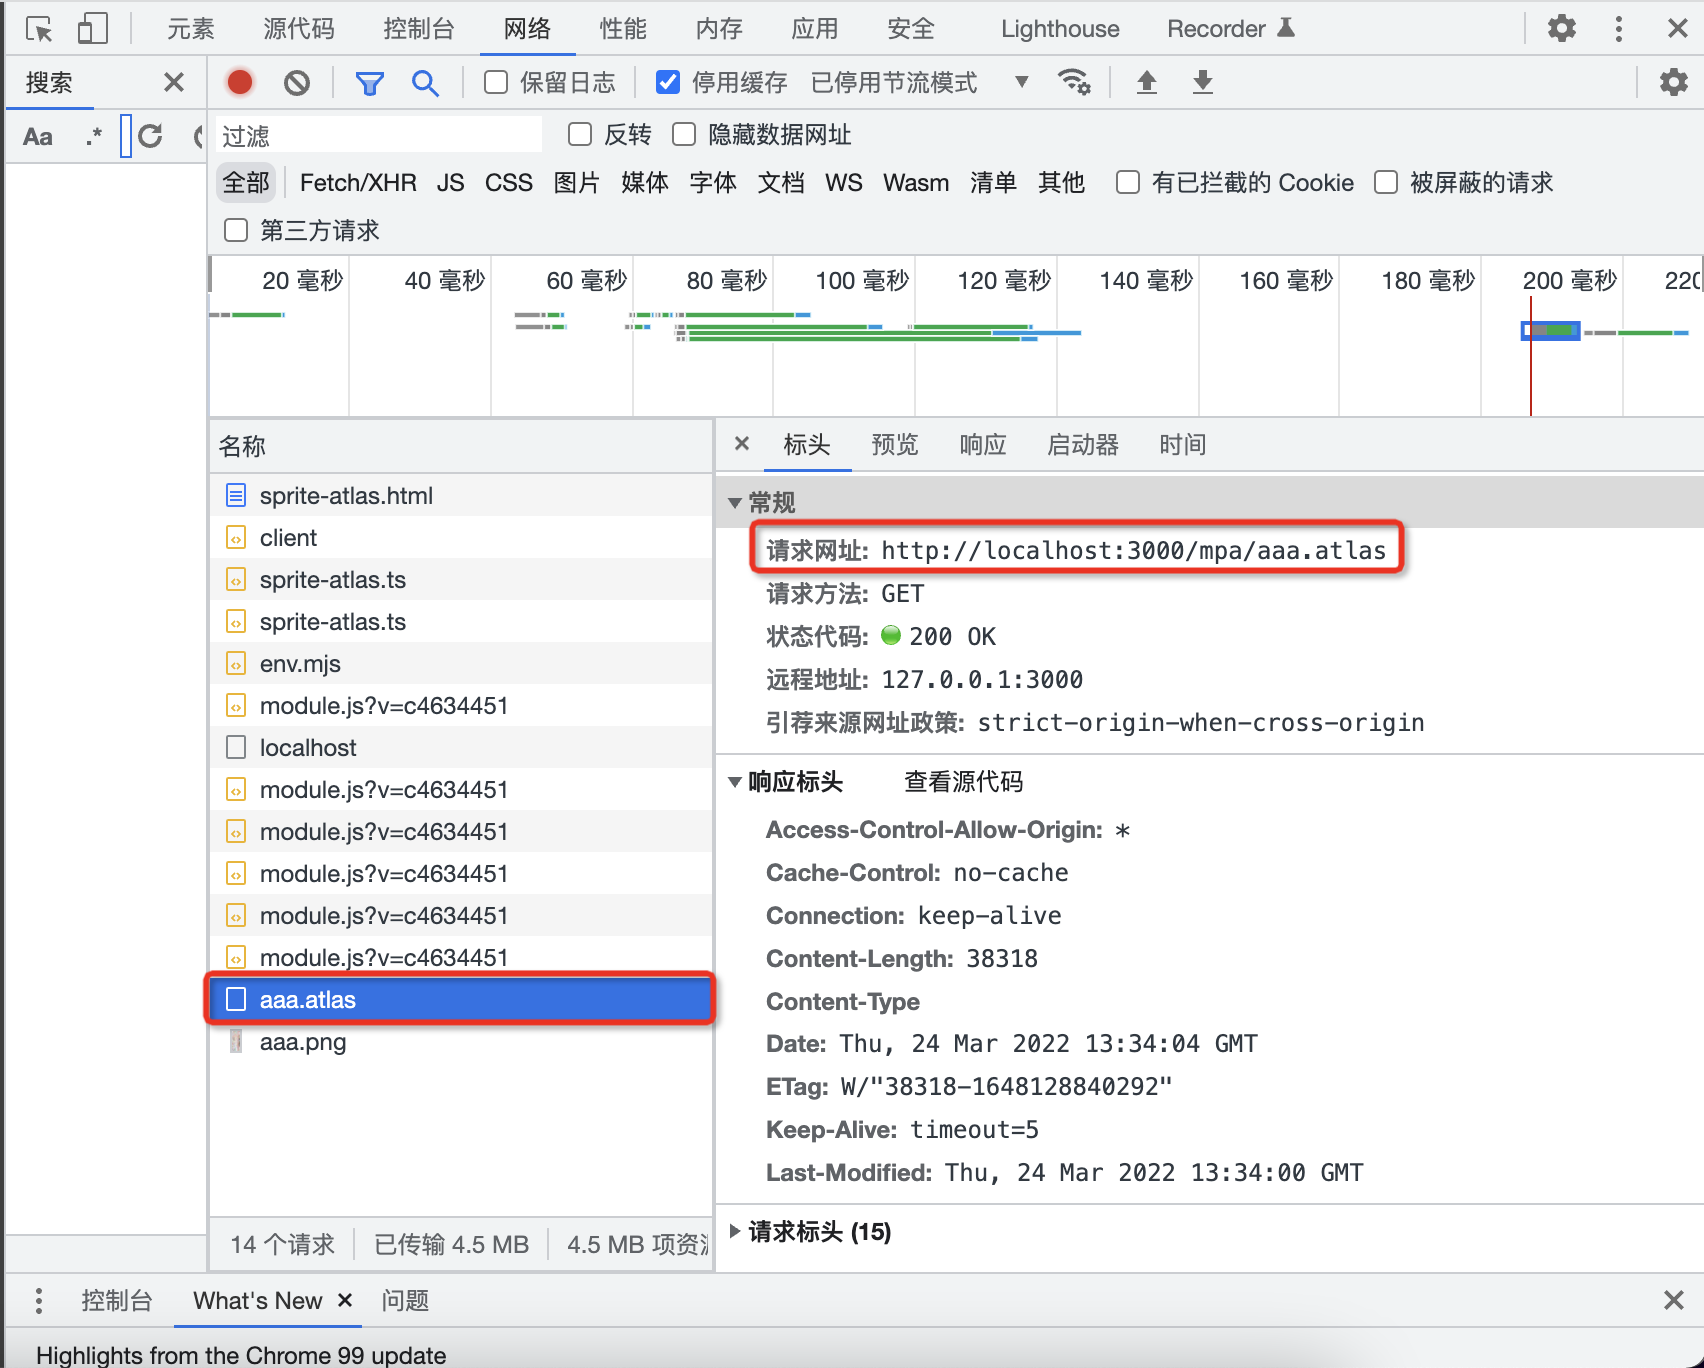This screenshot has height=1368, width=1704.
Task: Close the What's New tab
Action: pos(345,1300)
